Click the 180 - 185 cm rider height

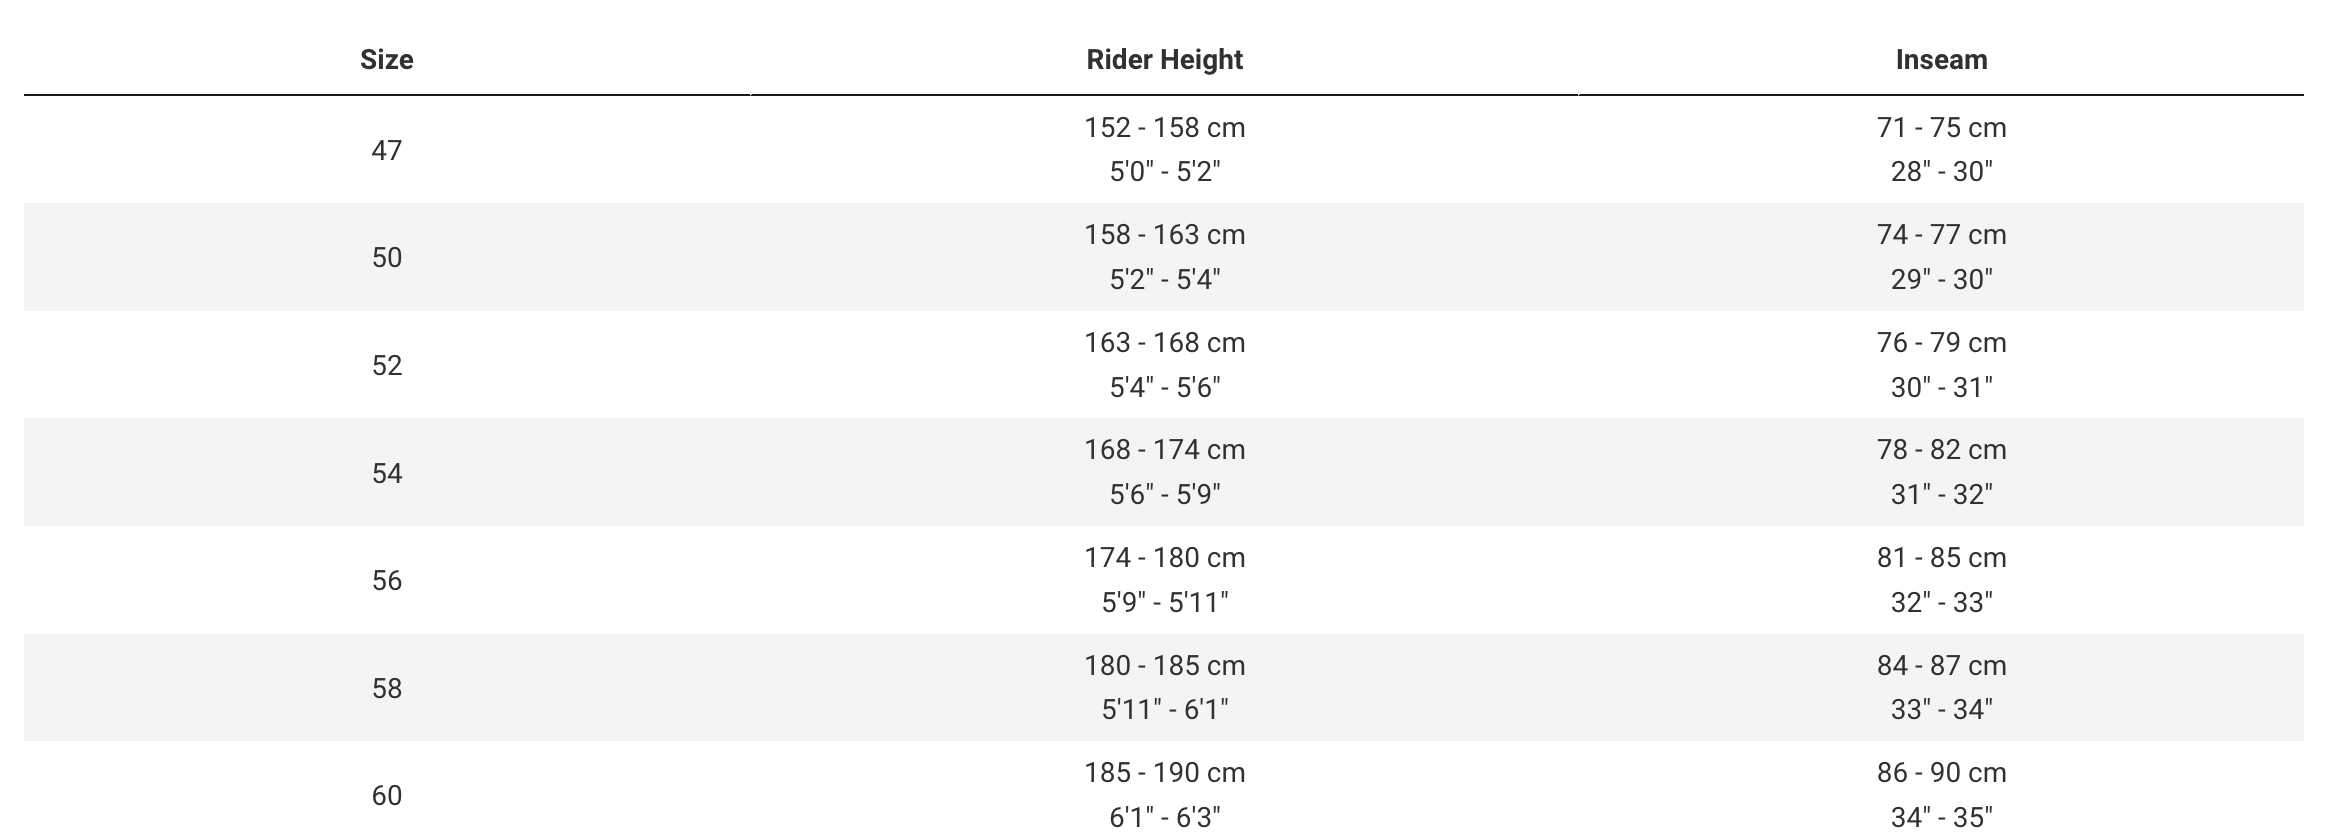pos(1164,666)
